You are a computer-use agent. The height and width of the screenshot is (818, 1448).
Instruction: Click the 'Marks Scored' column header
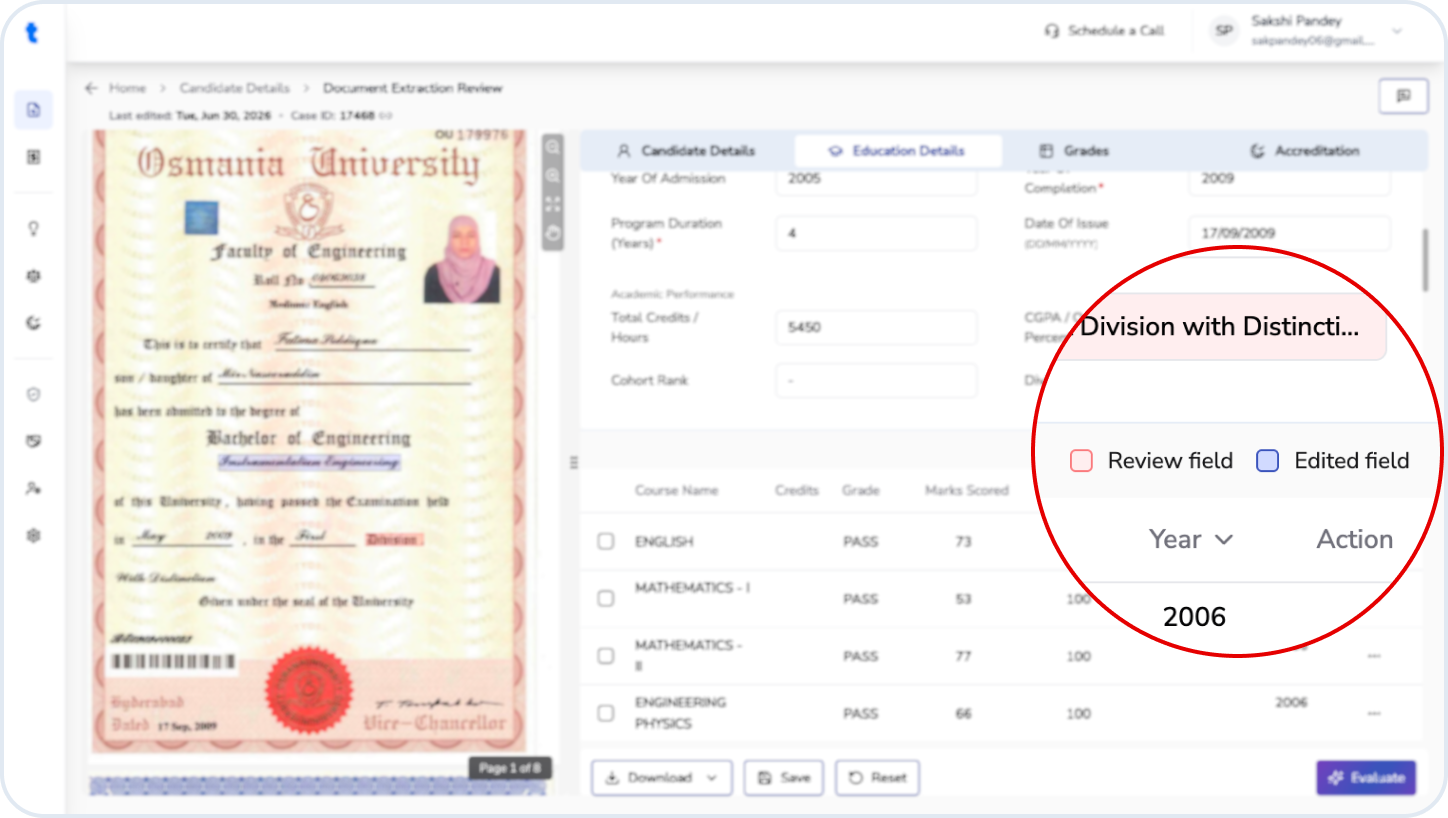pos(967,490)
